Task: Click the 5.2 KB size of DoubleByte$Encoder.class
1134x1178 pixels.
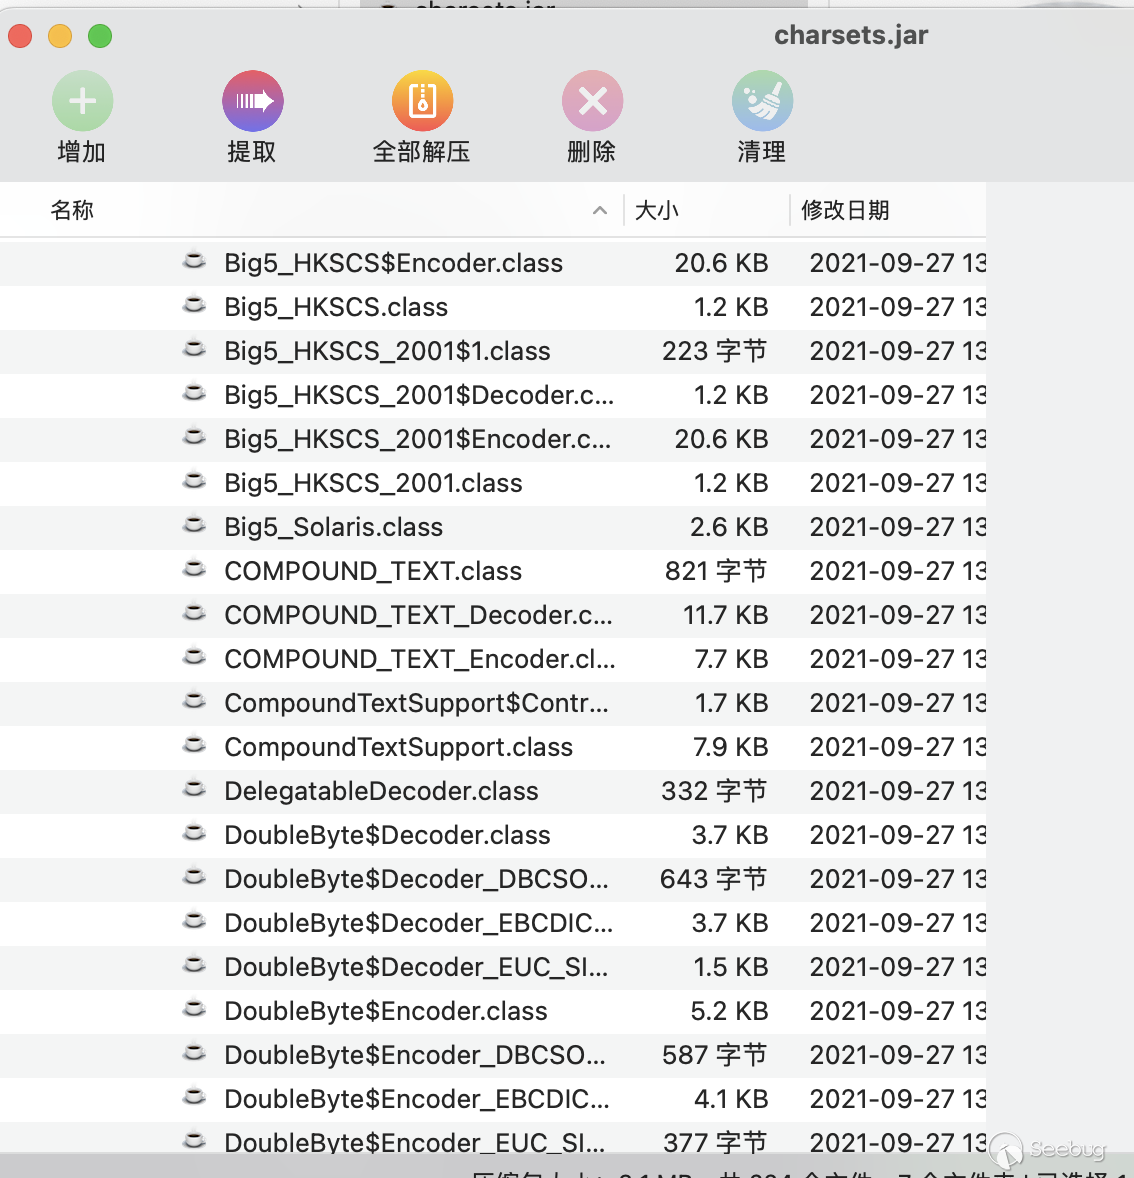Action: click(730, 1010)
